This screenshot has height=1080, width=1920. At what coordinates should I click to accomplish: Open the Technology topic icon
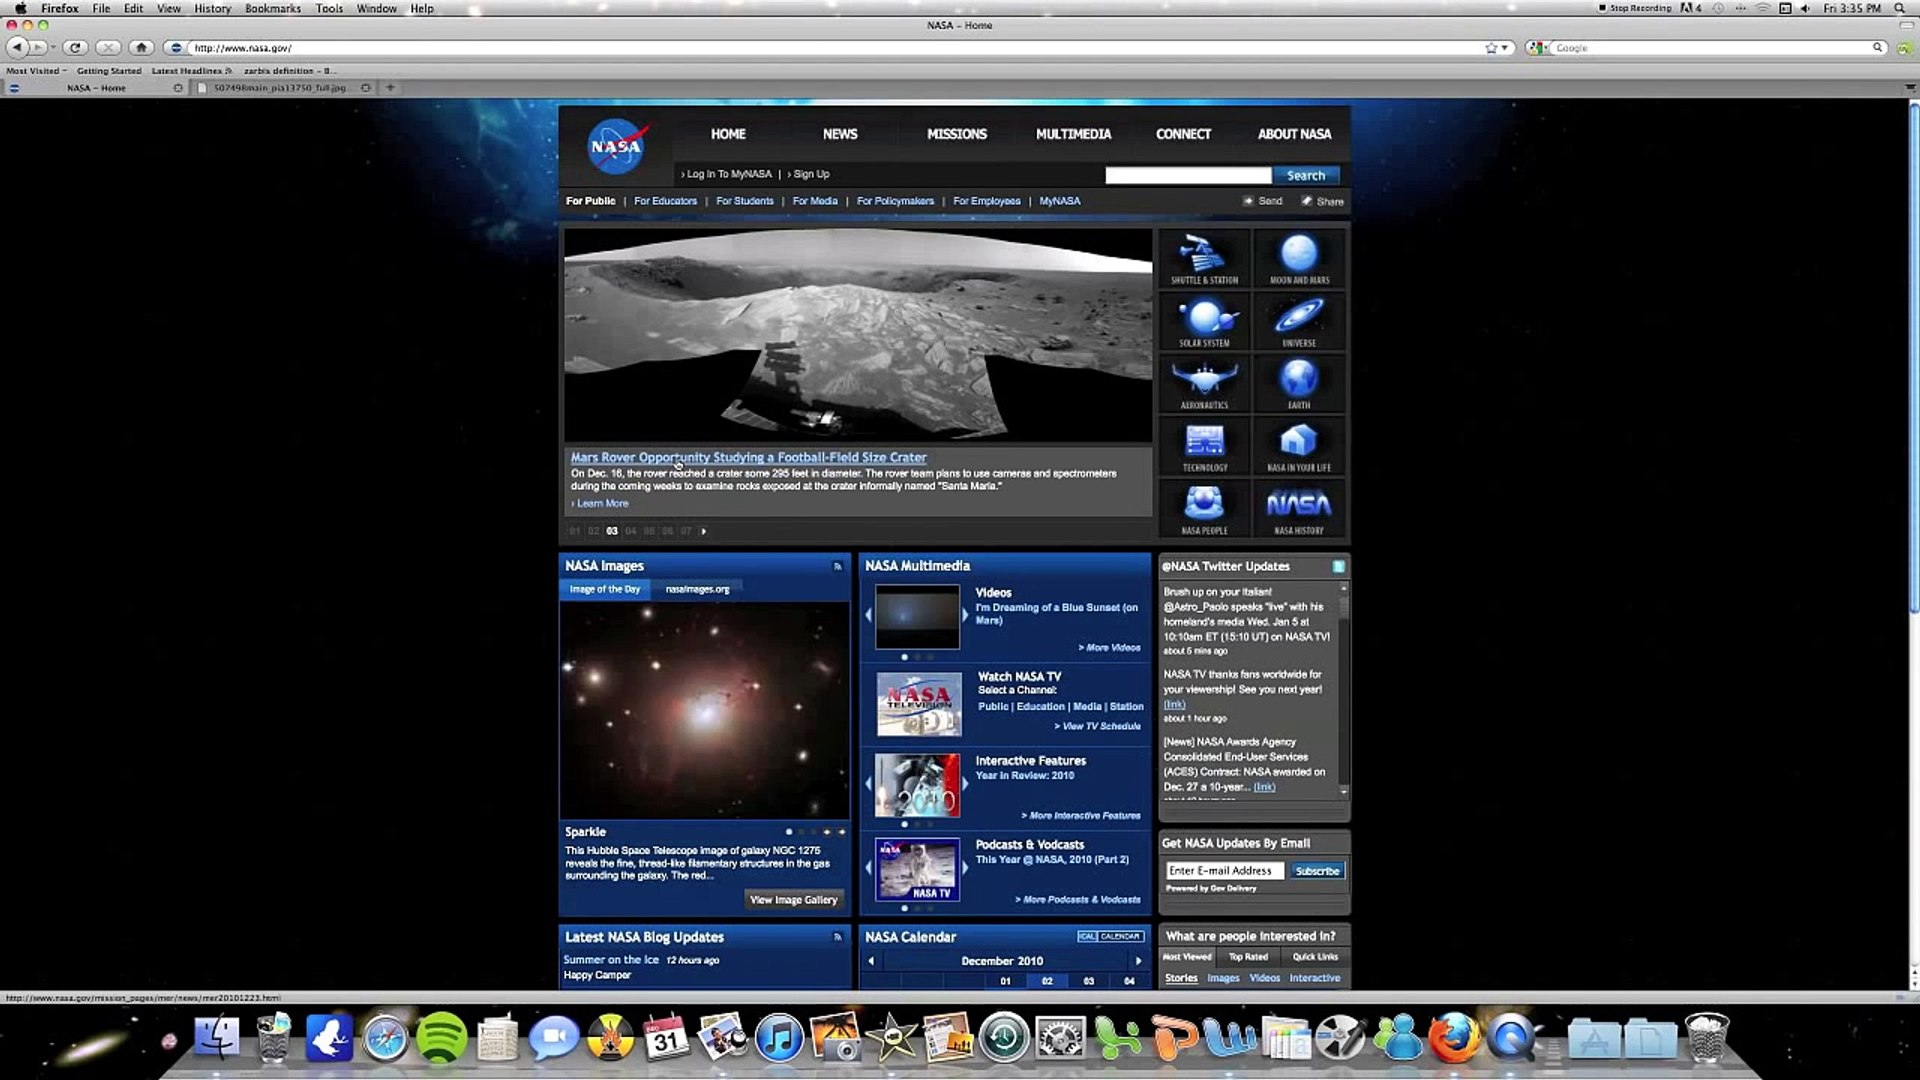[x=1204, y=446]
